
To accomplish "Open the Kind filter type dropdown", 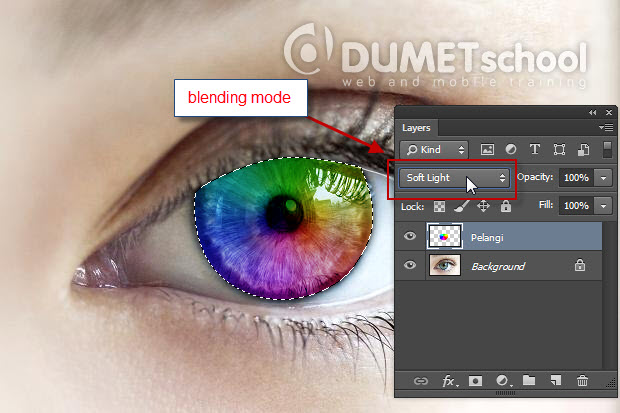I will (x=434, y=150).
